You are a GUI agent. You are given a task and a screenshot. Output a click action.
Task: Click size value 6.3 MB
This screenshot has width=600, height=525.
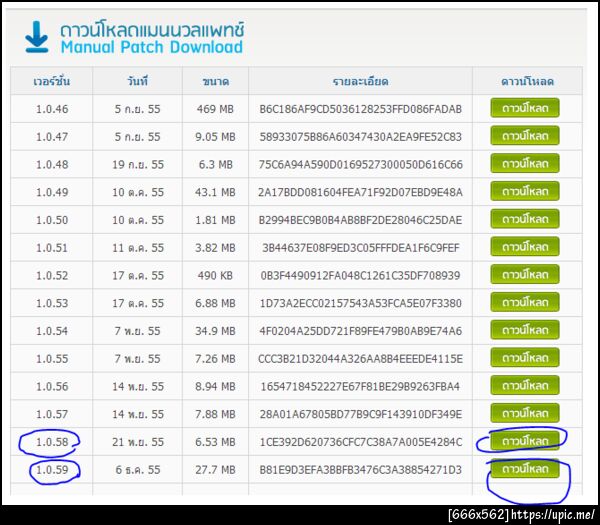click(x=215, y=165)
